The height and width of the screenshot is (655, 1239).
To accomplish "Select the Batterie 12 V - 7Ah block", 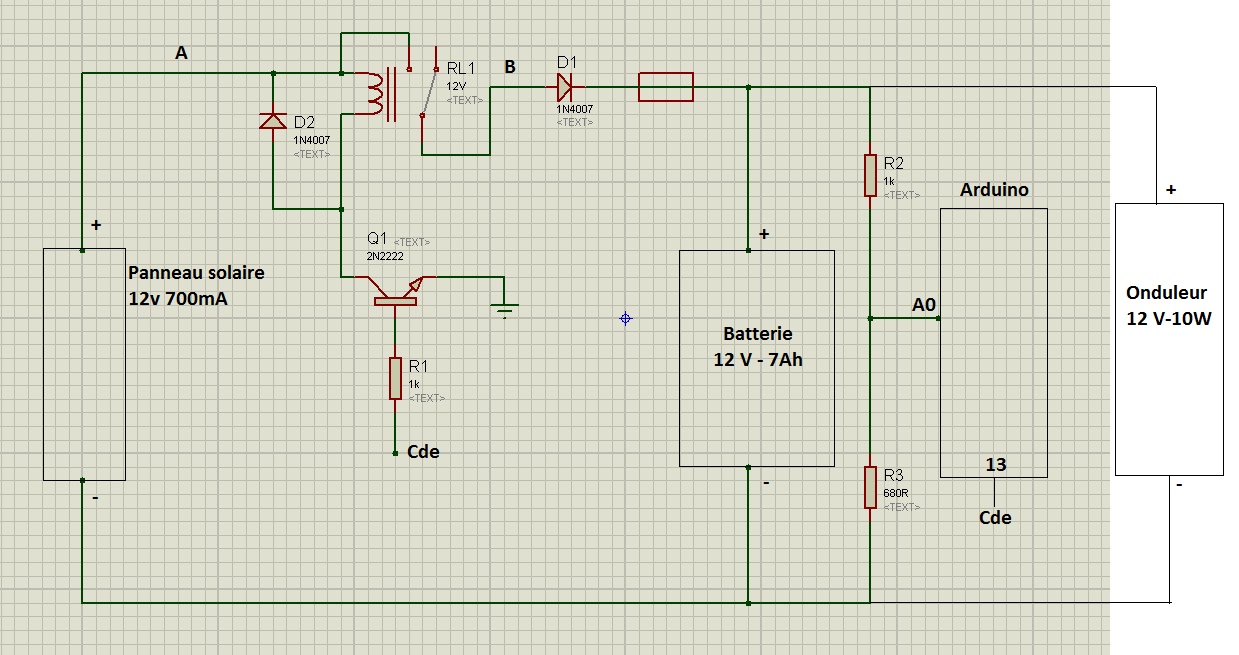I will pyautogui.click(x=757, y=358).
